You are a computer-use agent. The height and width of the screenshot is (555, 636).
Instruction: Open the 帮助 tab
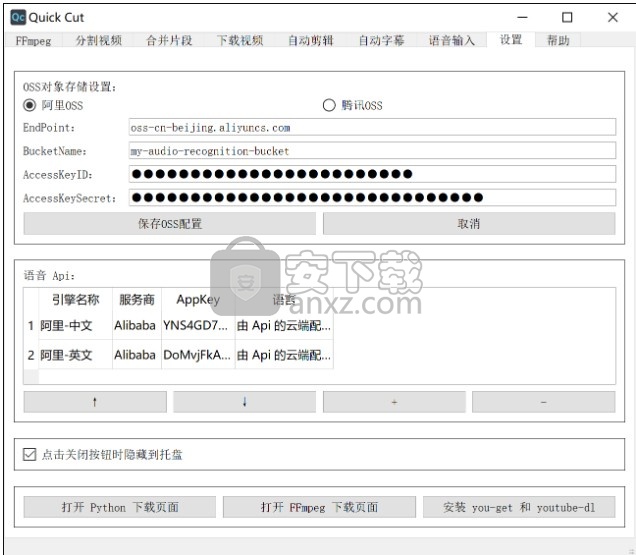[x=558, y=41]
